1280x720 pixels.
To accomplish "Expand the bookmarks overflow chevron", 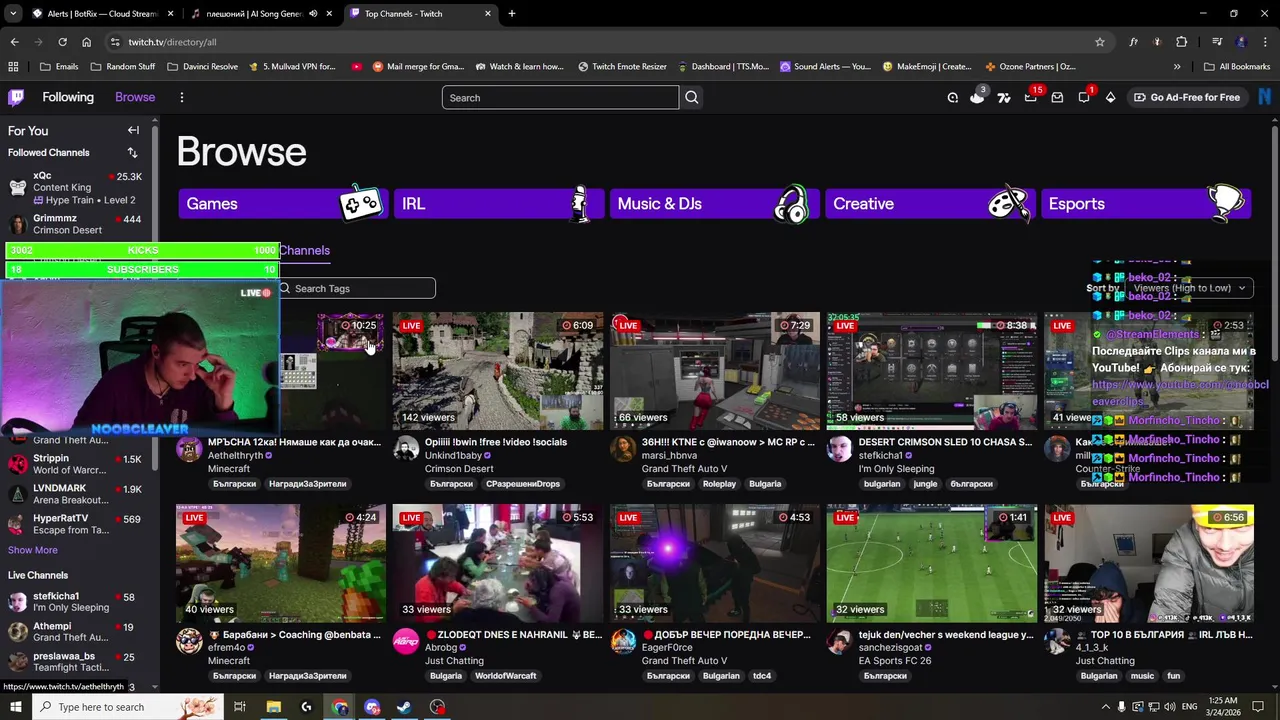I will [1177, 67].
